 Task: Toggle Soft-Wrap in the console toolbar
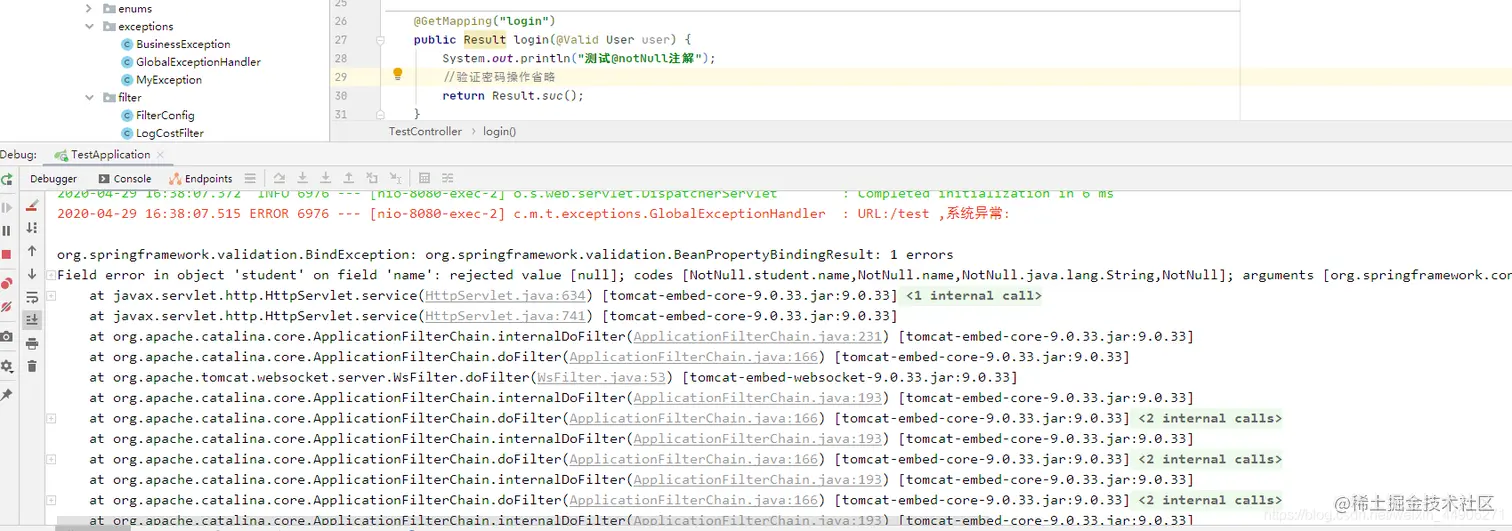[x=32, y=297]
